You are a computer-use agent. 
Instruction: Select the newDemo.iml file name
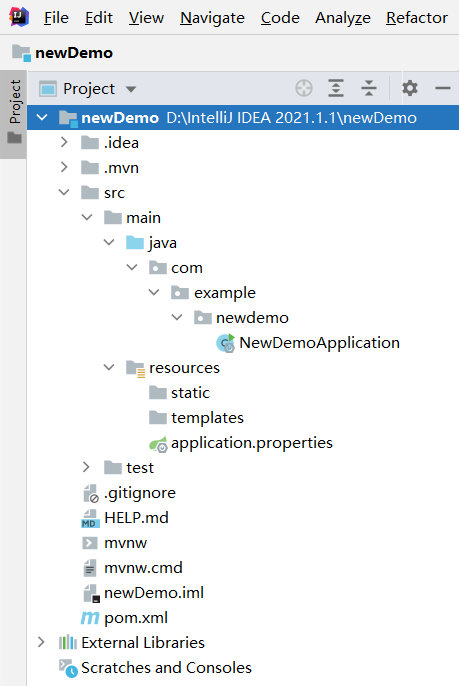point(154,593)
